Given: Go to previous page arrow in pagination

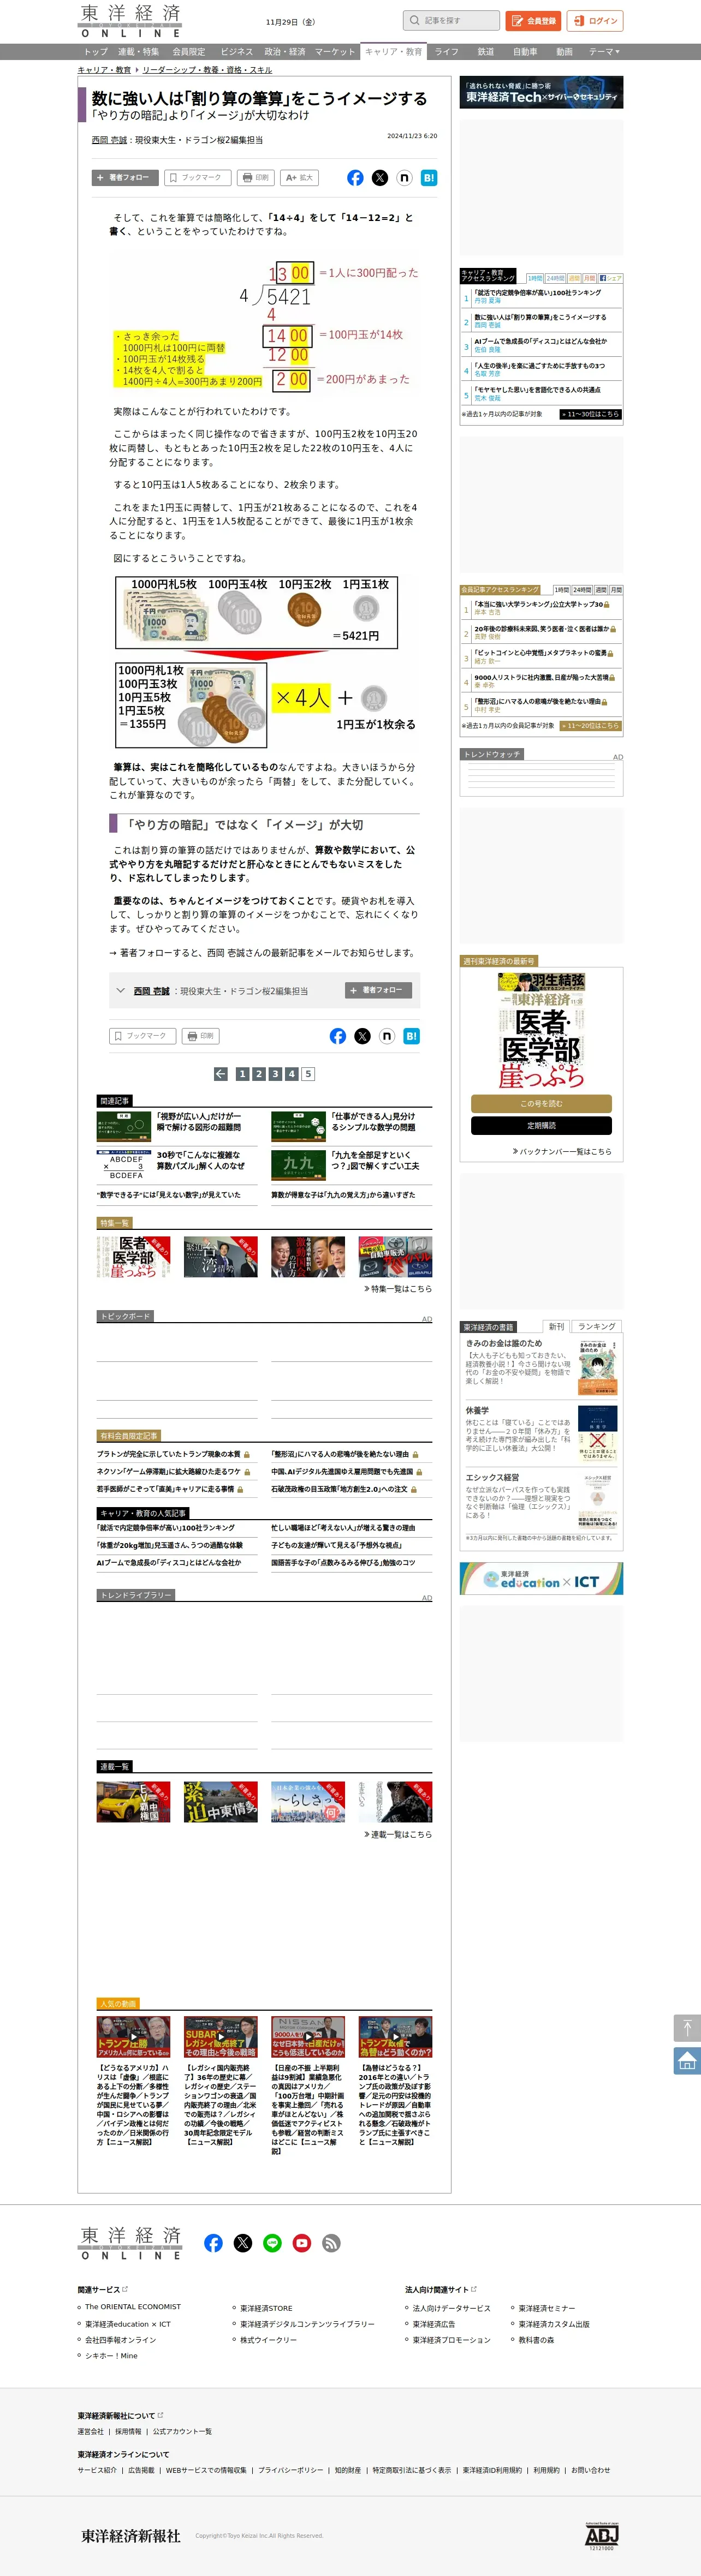Looking at the screenshot, I should coord(221,1074).
